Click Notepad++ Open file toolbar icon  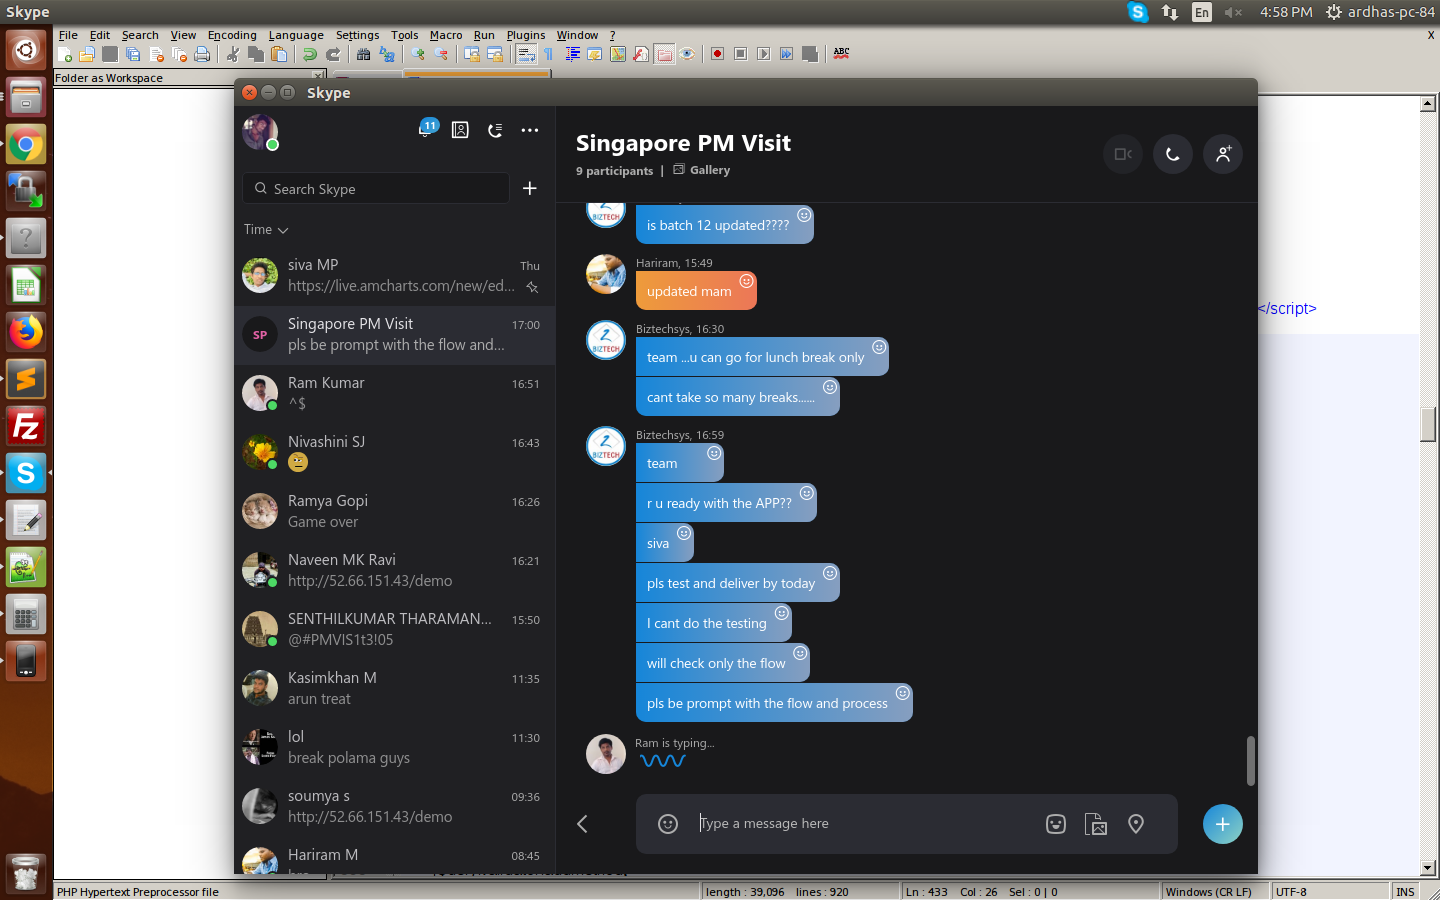tap(87, 54)
